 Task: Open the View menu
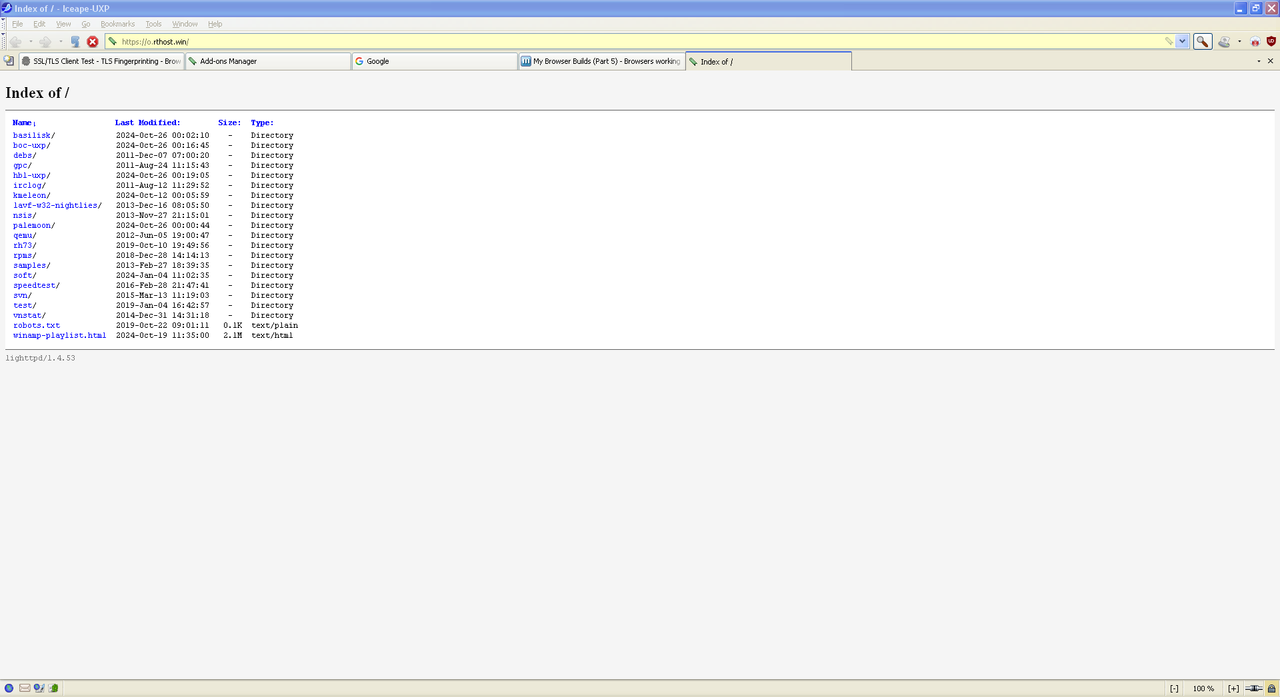[x=63, y=24]
